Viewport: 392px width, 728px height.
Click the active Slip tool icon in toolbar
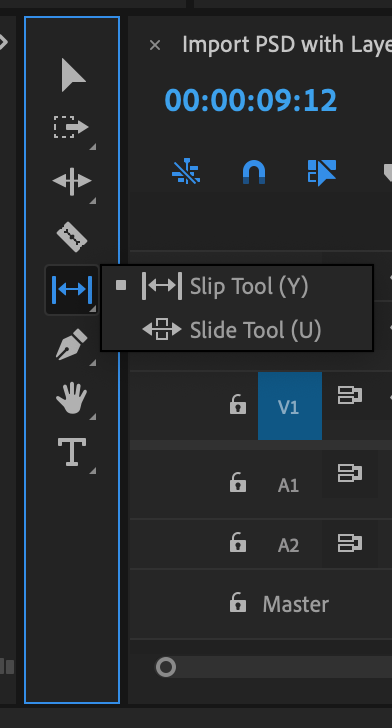72,290
